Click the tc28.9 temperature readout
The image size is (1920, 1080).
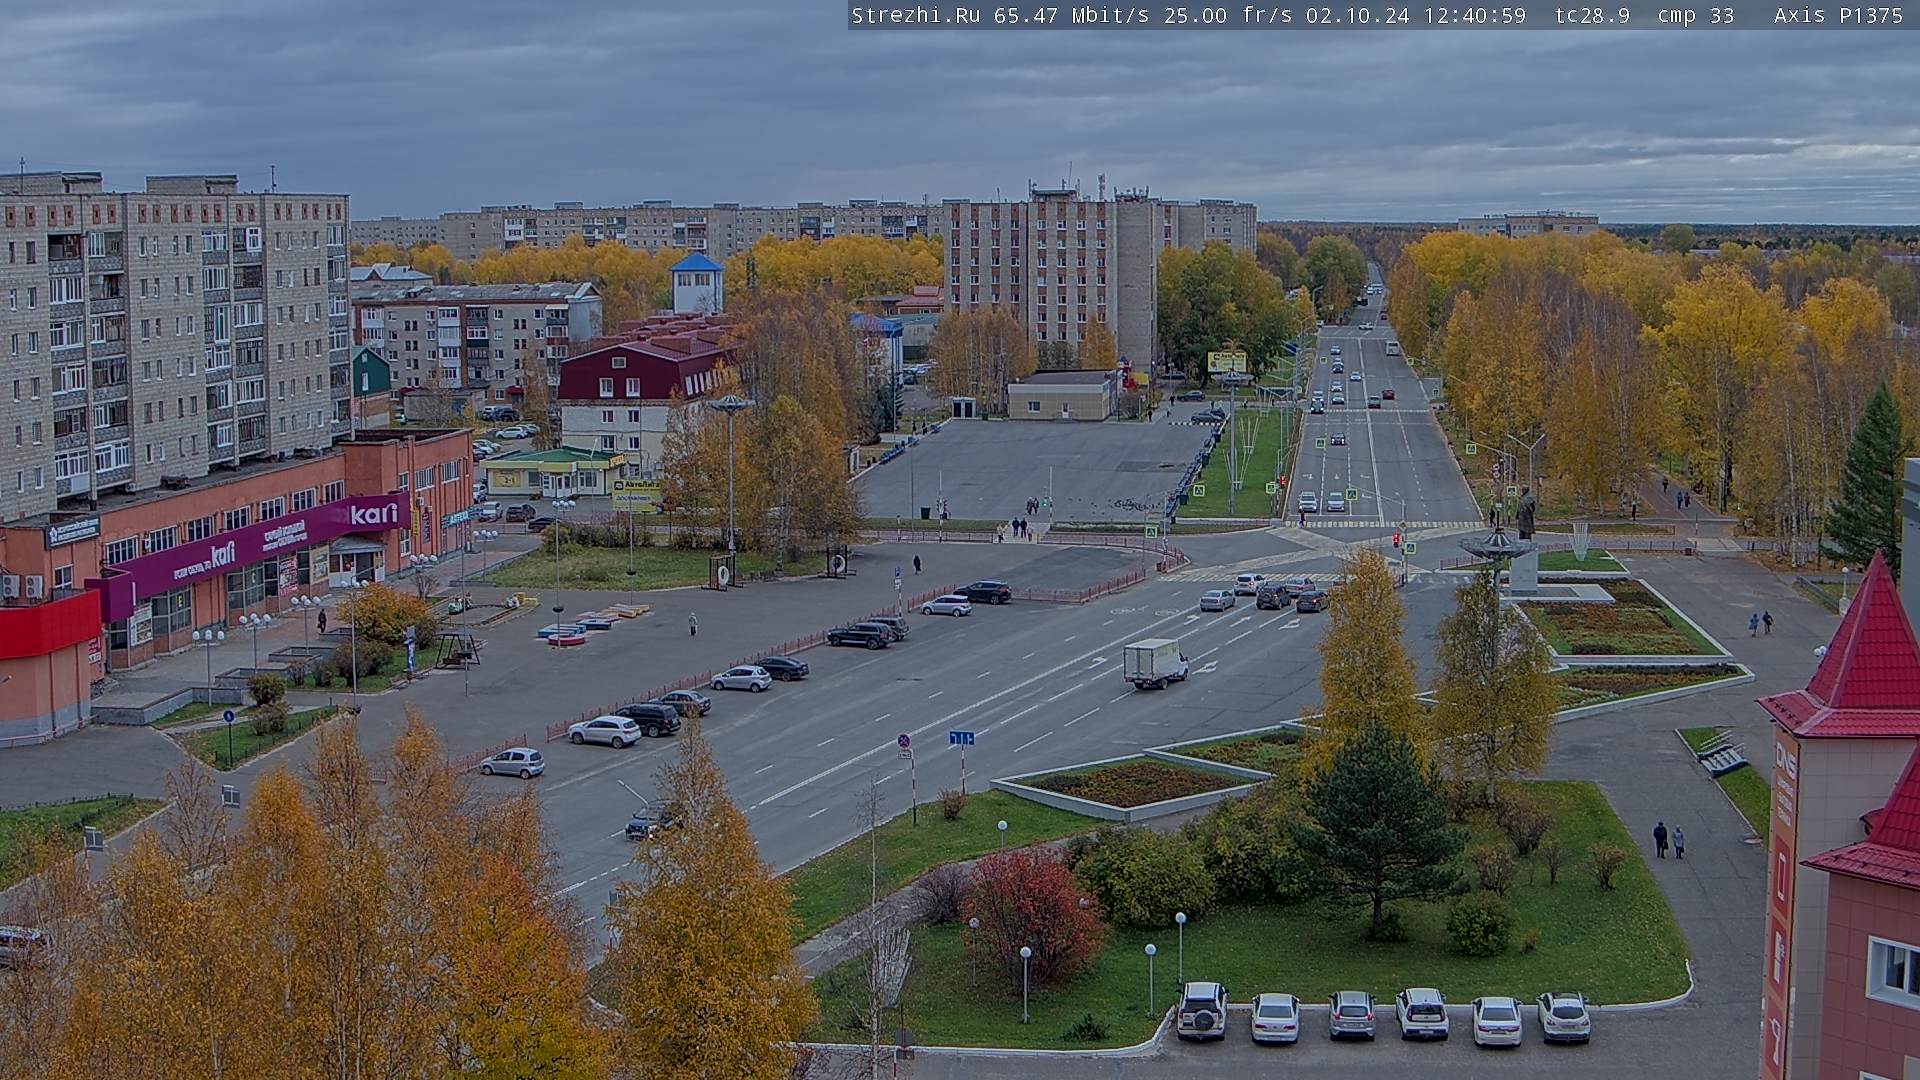coord(1592,15)
